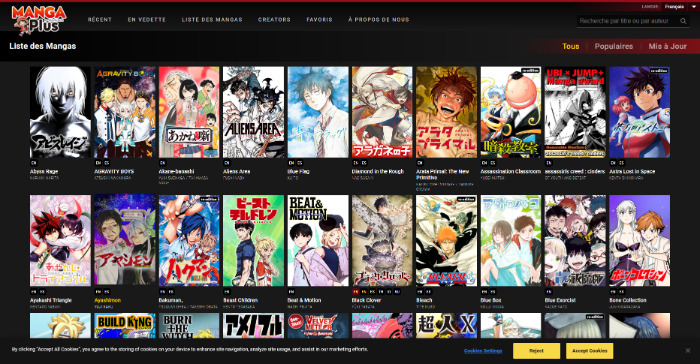Switch to the Mis à Jour tab
The height and width of the screenshot is (364, 700).
coord(667,46)
